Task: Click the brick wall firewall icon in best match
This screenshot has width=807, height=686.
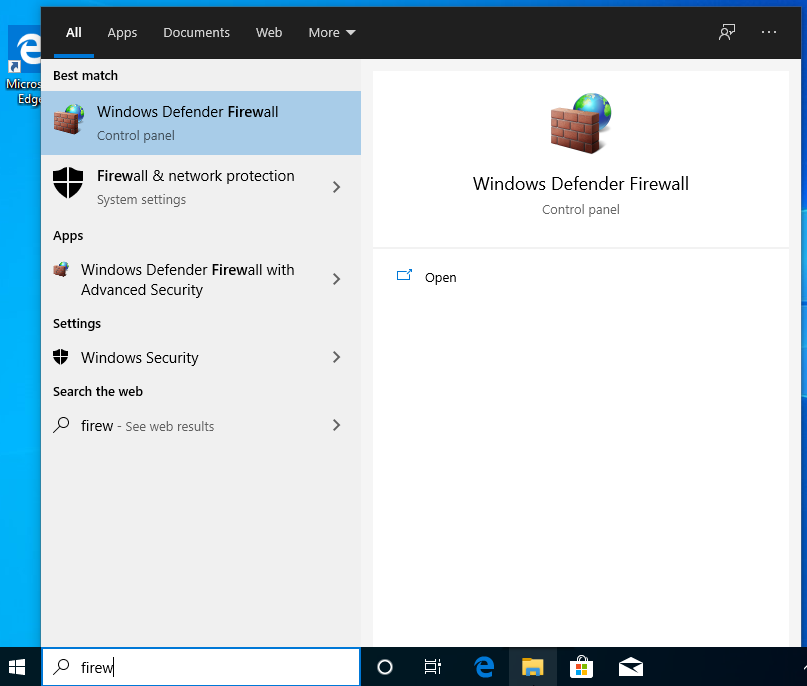Action: tap(68, 119)
